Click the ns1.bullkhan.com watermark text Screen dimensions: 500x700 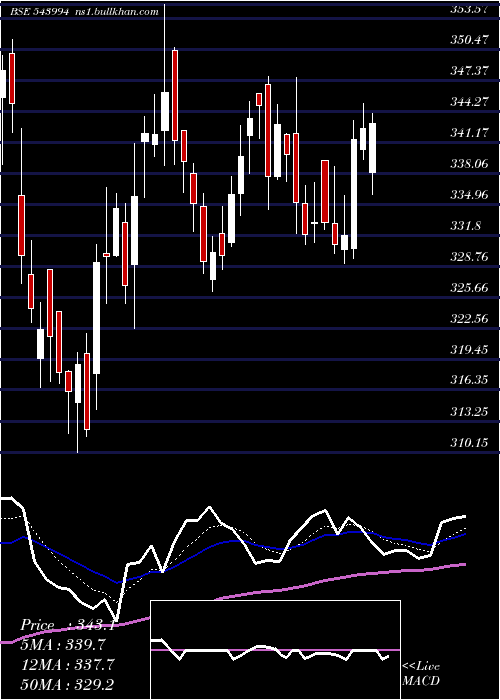click(x=117, y=12)
